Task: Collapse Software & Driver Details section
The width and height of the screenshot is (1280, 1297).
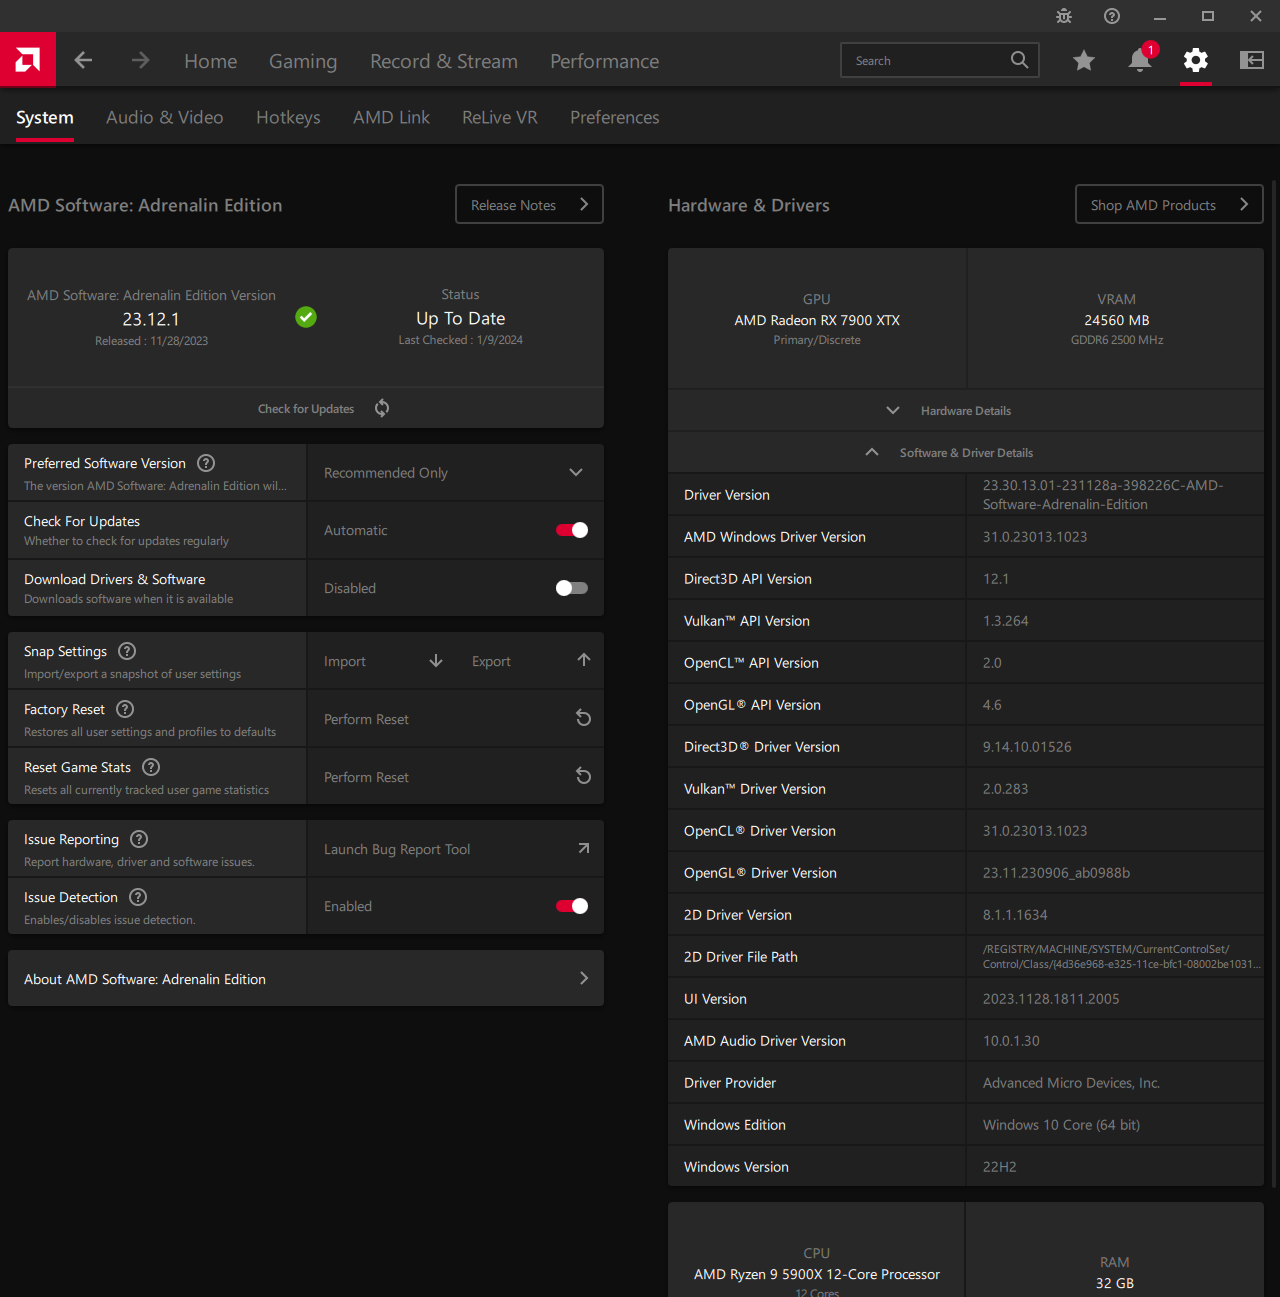Action: [x=966, y=453]
